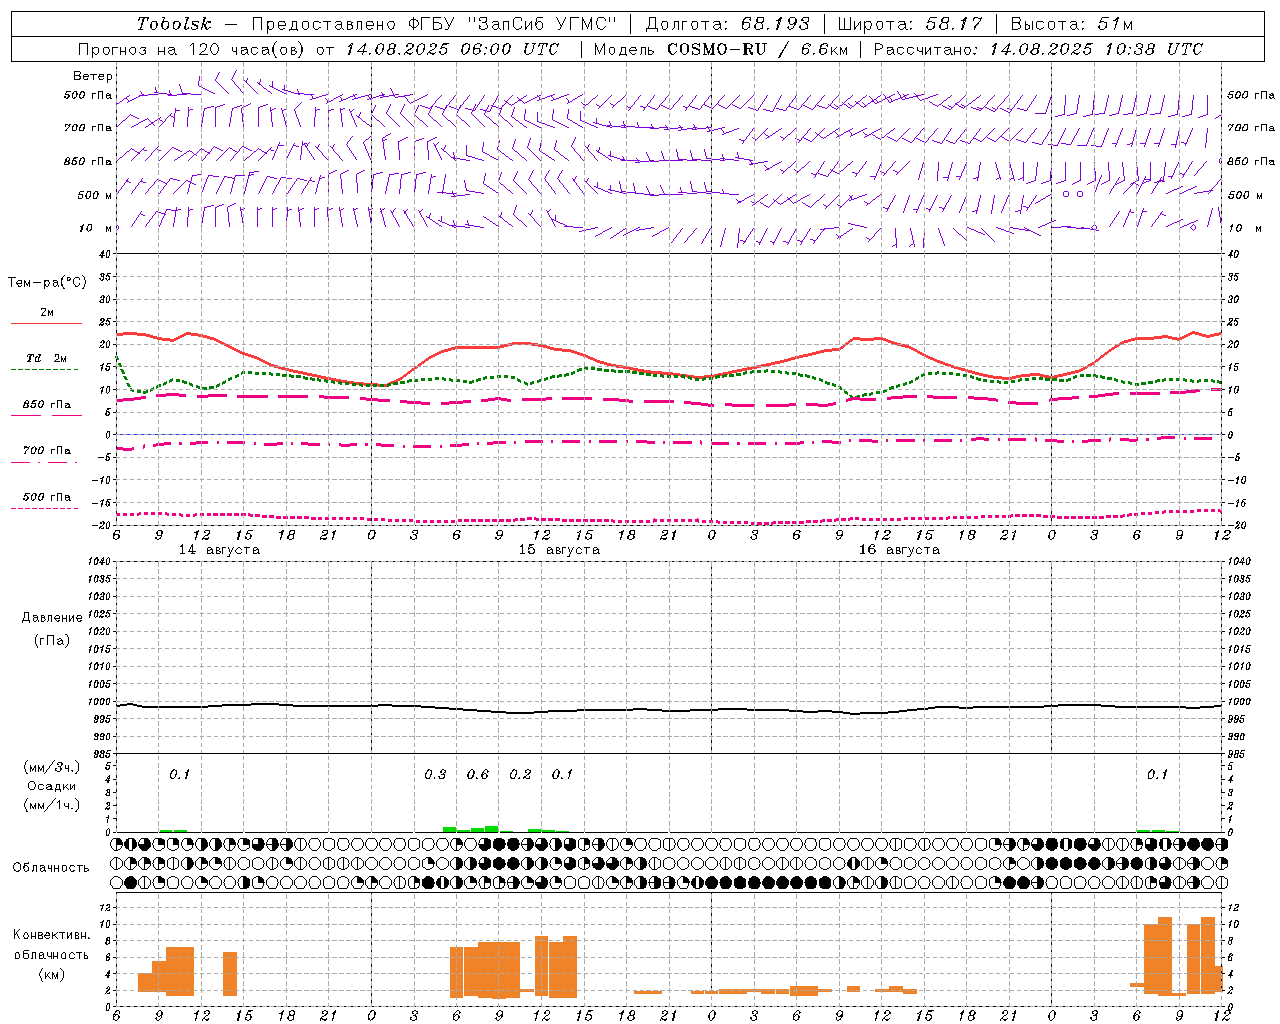Click the "Тем-ра(°C)" temperature axis label
Screen dimensions: 1280x1024
pyautogui.click(x=47, y=282)
